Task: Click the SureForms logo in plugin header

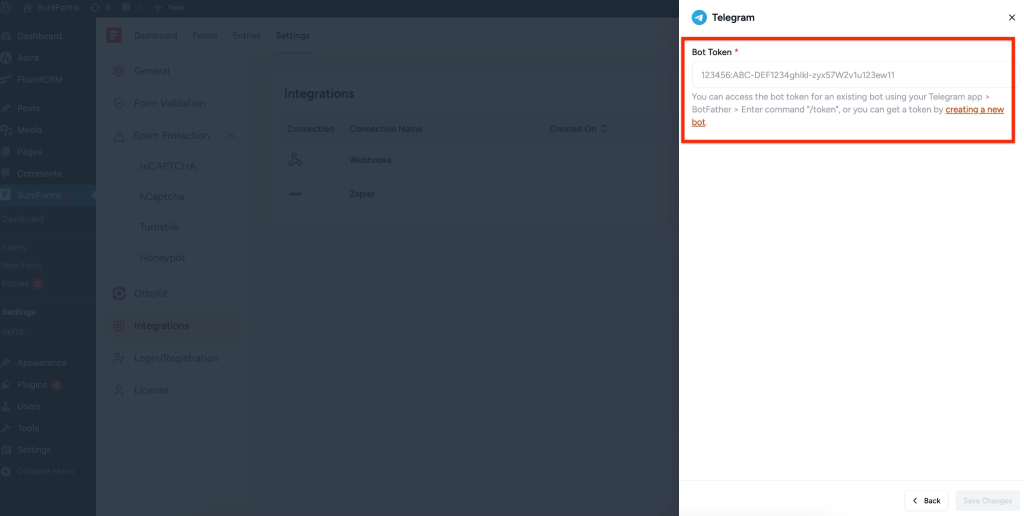Action: tap(114, 35)
